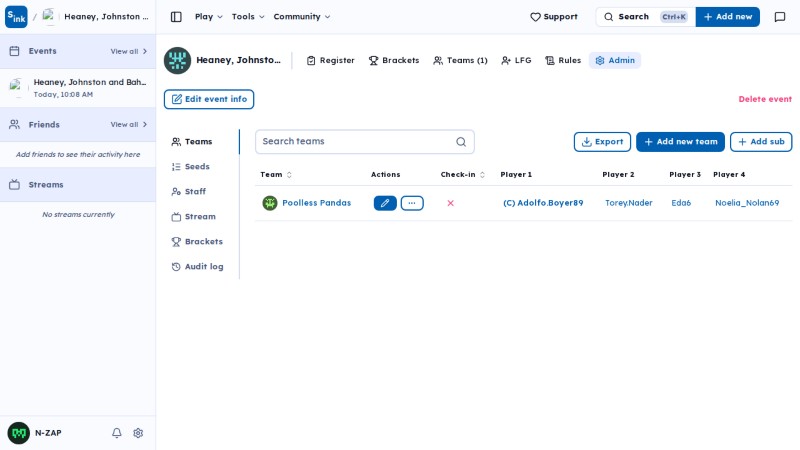Viewport: 800px width, 450px height.
Task: Click Add new team button
Action: [680, 142]
